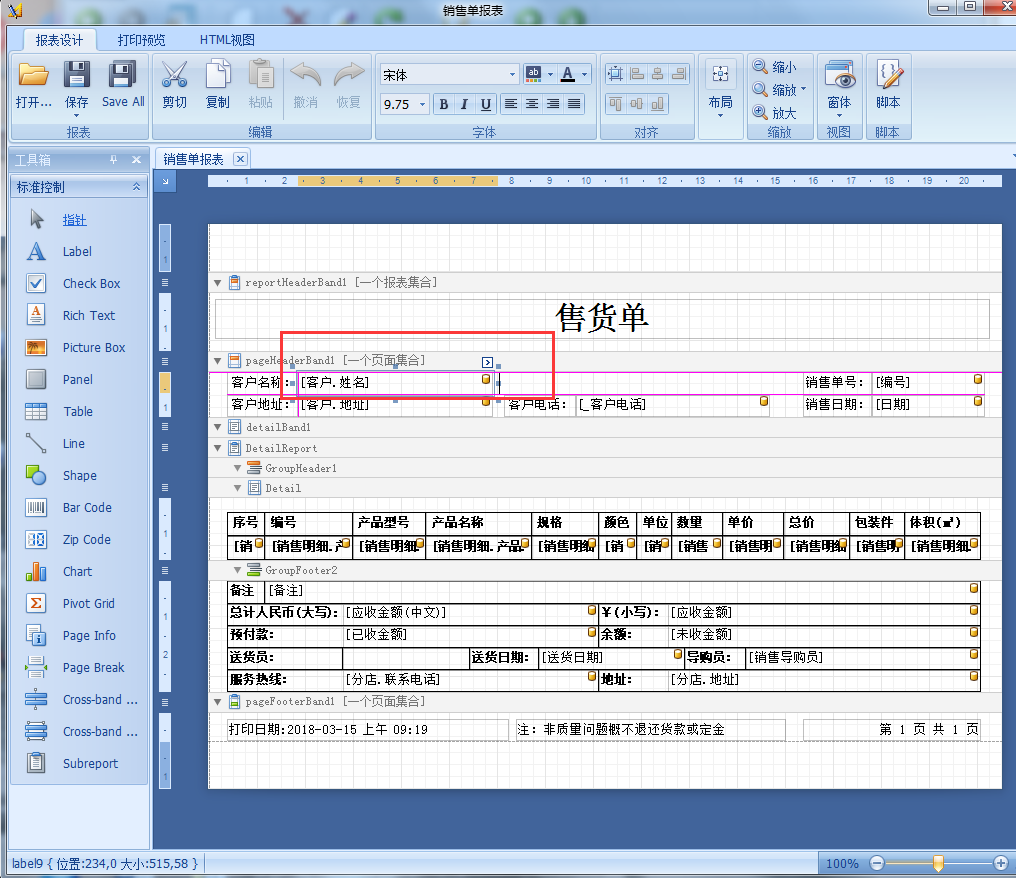Toggle italic text formatting
1016x878 pixels.
(x=464, y=104)
